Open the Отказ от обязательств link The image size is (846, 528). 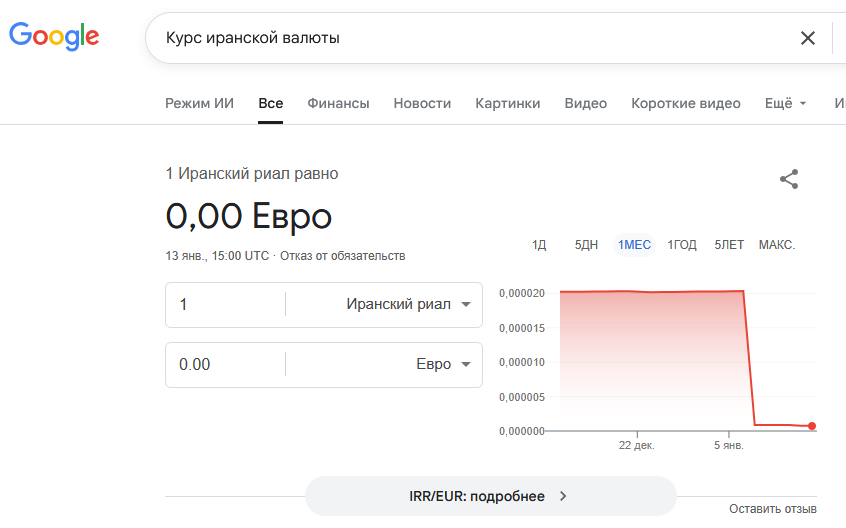(x=342, y=255)
